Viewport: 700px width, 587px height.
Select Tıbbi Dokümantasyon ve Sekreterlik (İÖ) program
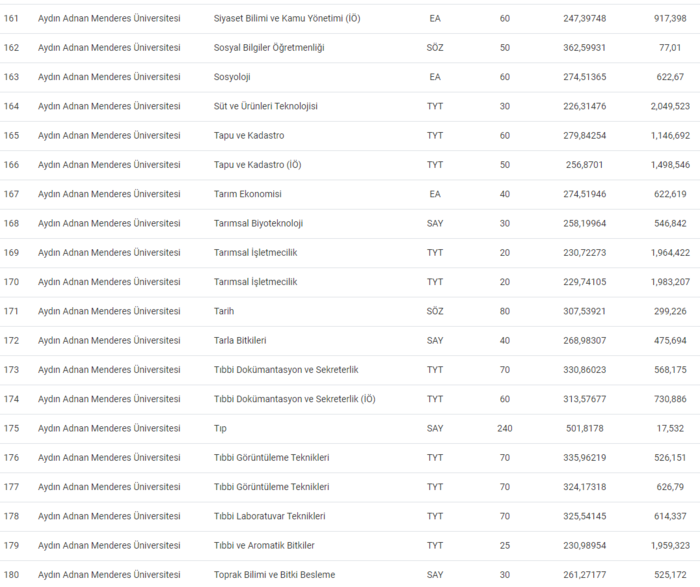tap(295, 399)
